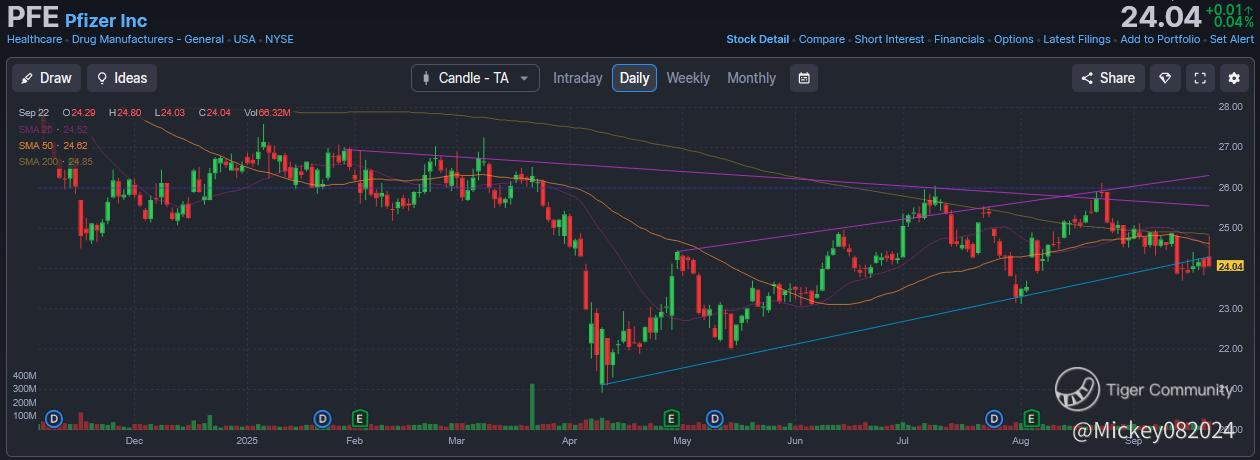Click the large 24.04 last price
This screenshot has width=1260, height=460.
click(x=1159, y=16)
